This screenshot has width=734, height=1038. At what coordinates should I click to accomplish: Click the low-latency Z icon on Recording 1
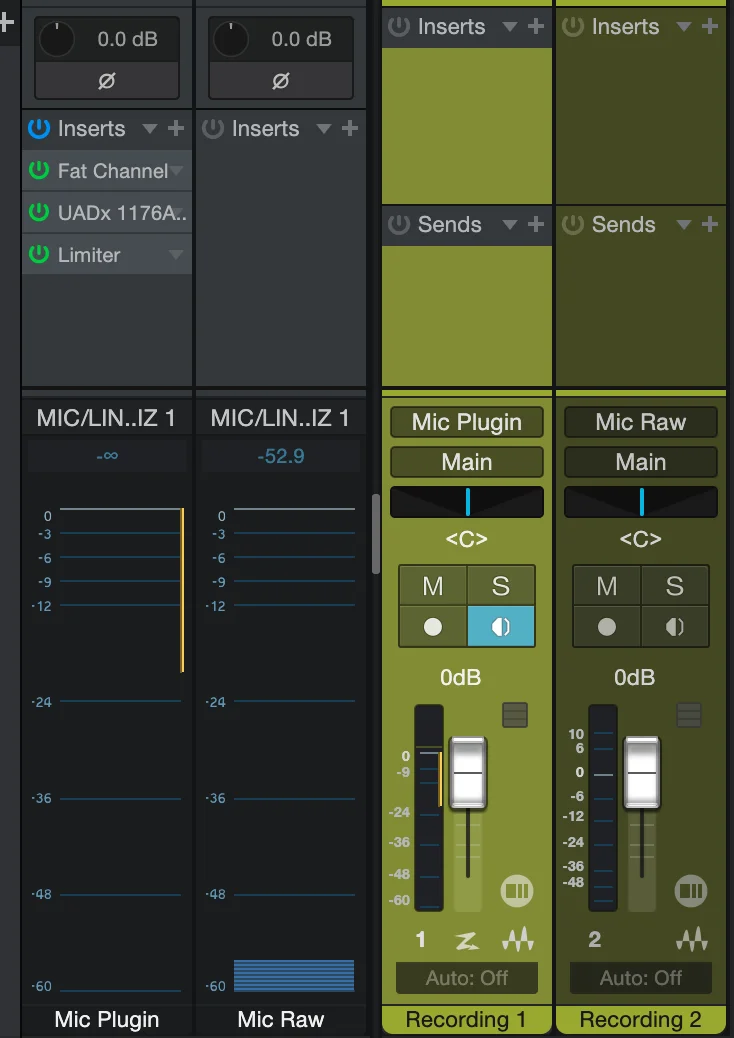tap(467, 941)
